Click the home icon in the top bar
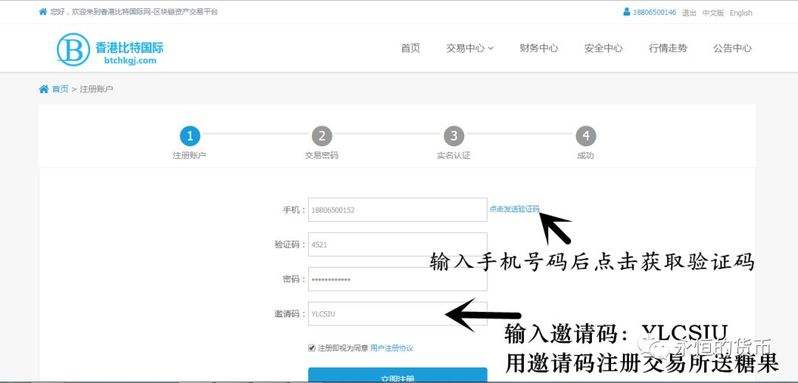Viewport: 798px width, 383px height. click(43, 12)
